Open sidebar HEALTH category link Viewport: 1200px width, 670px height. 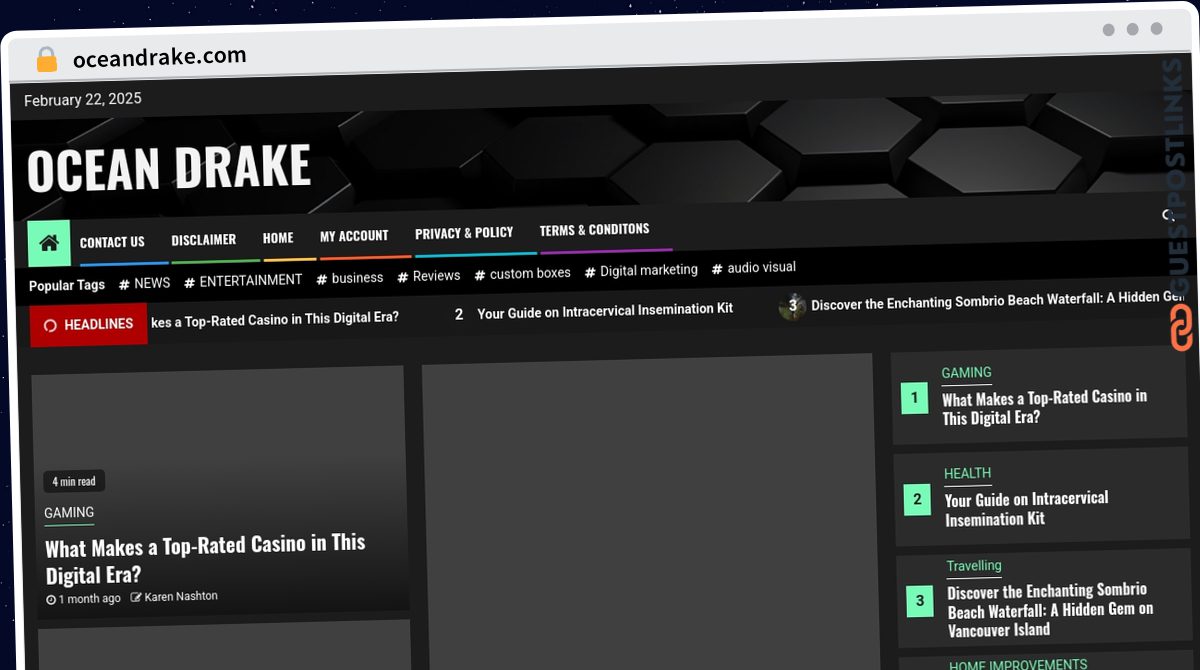pos(968,473)
